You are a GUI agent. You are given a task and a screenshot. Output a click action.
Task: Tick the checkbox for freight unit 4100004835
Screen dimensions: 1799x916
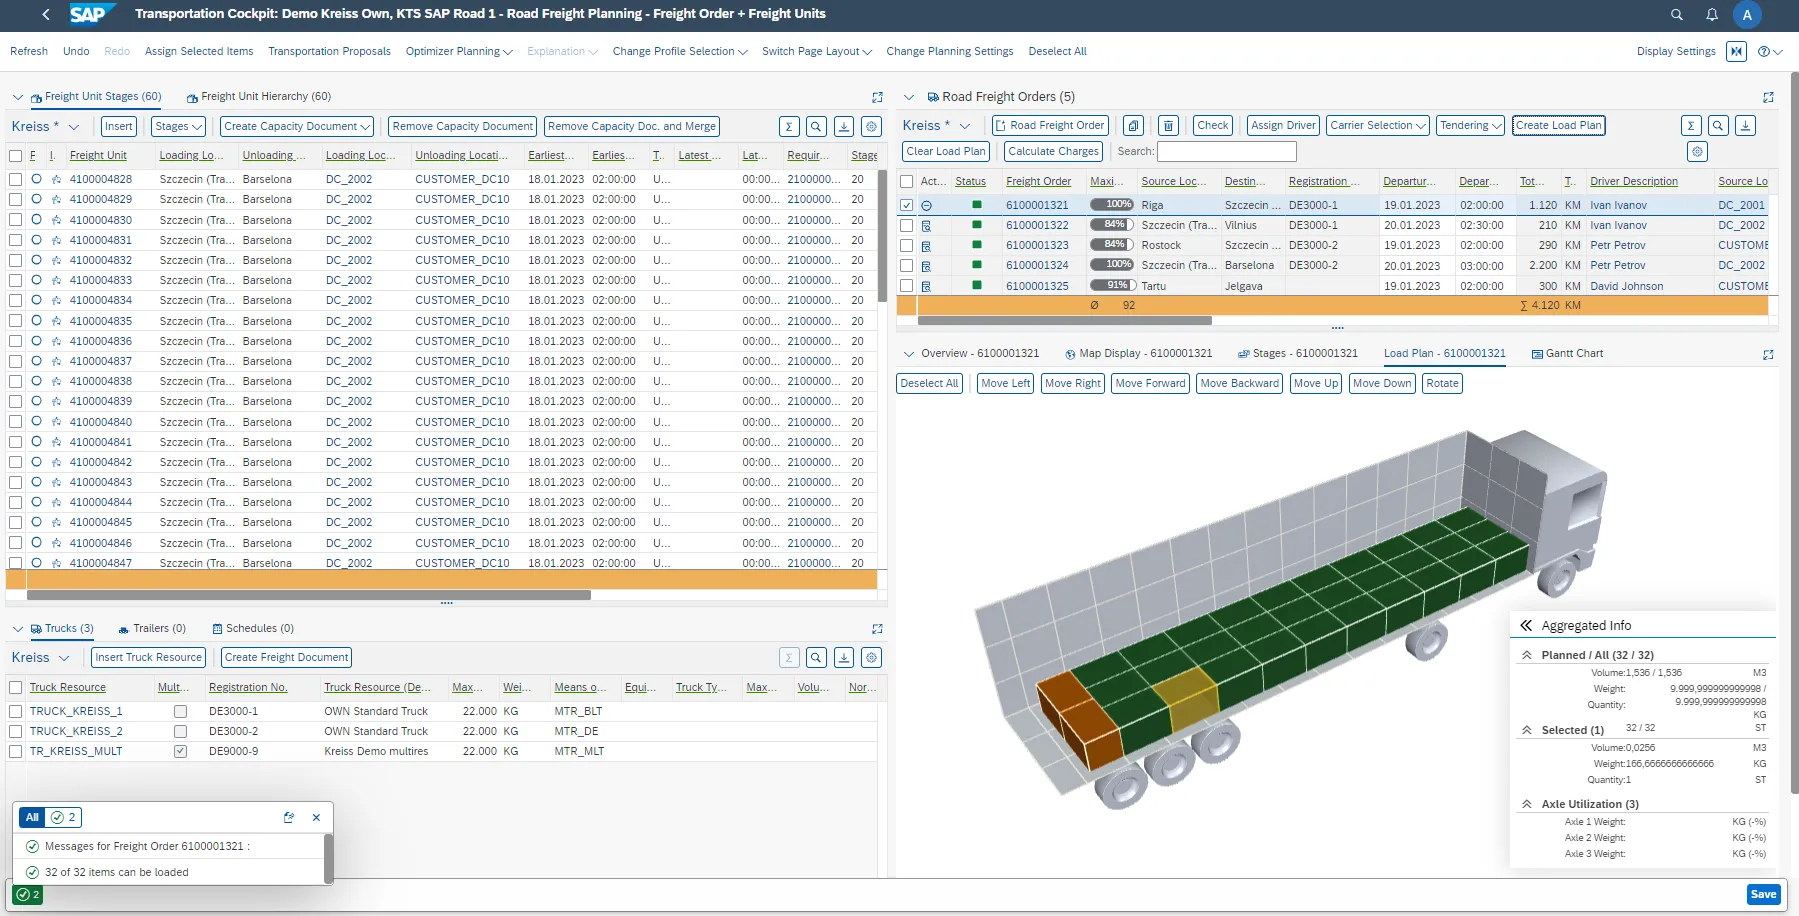coord(15,321)
